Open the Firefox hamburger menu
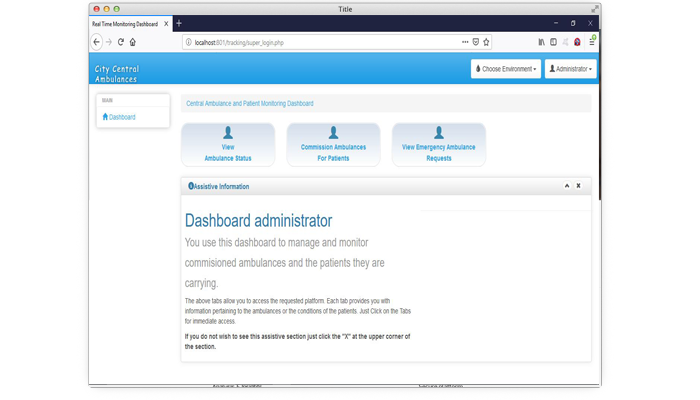The width and height of the screenshot is (700, 400). pyautogui.click(x=591, y=42)
